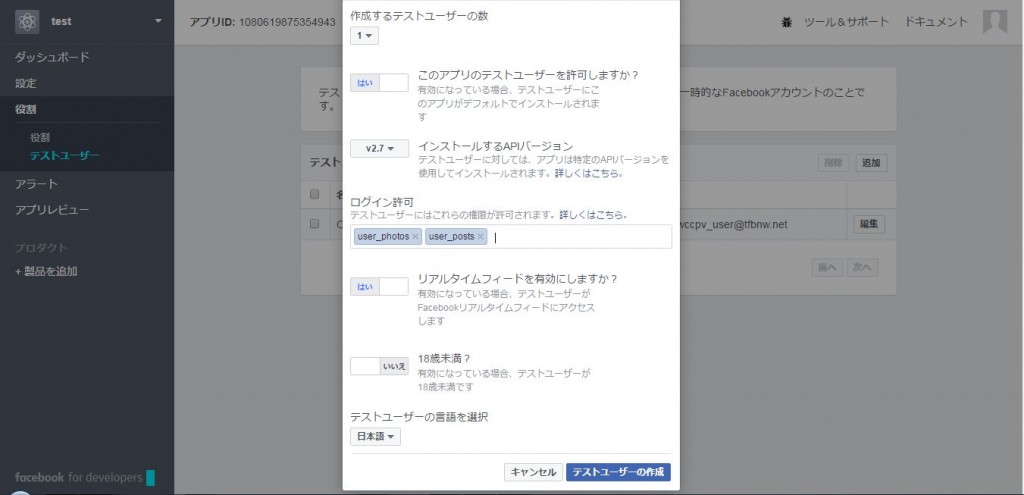Click the 編集 button in the user row

coord(869,224)
